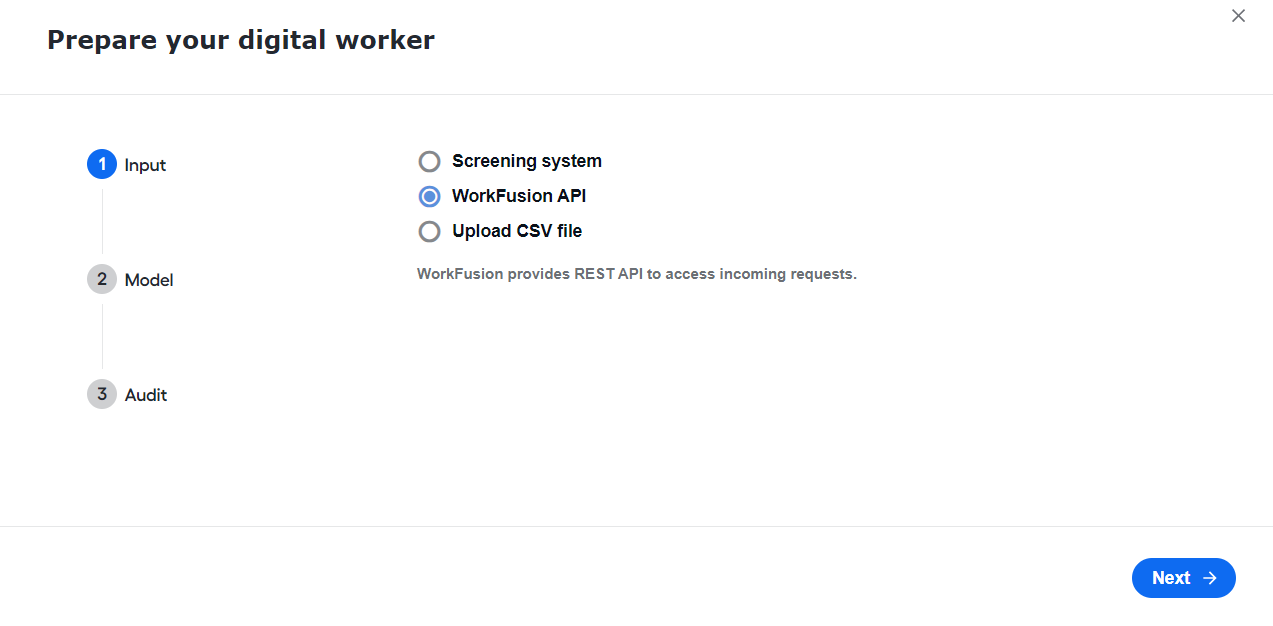This screenshot has height=626, width=1273.
Task: Select the Screening system radio button
Action: point(429,161)
